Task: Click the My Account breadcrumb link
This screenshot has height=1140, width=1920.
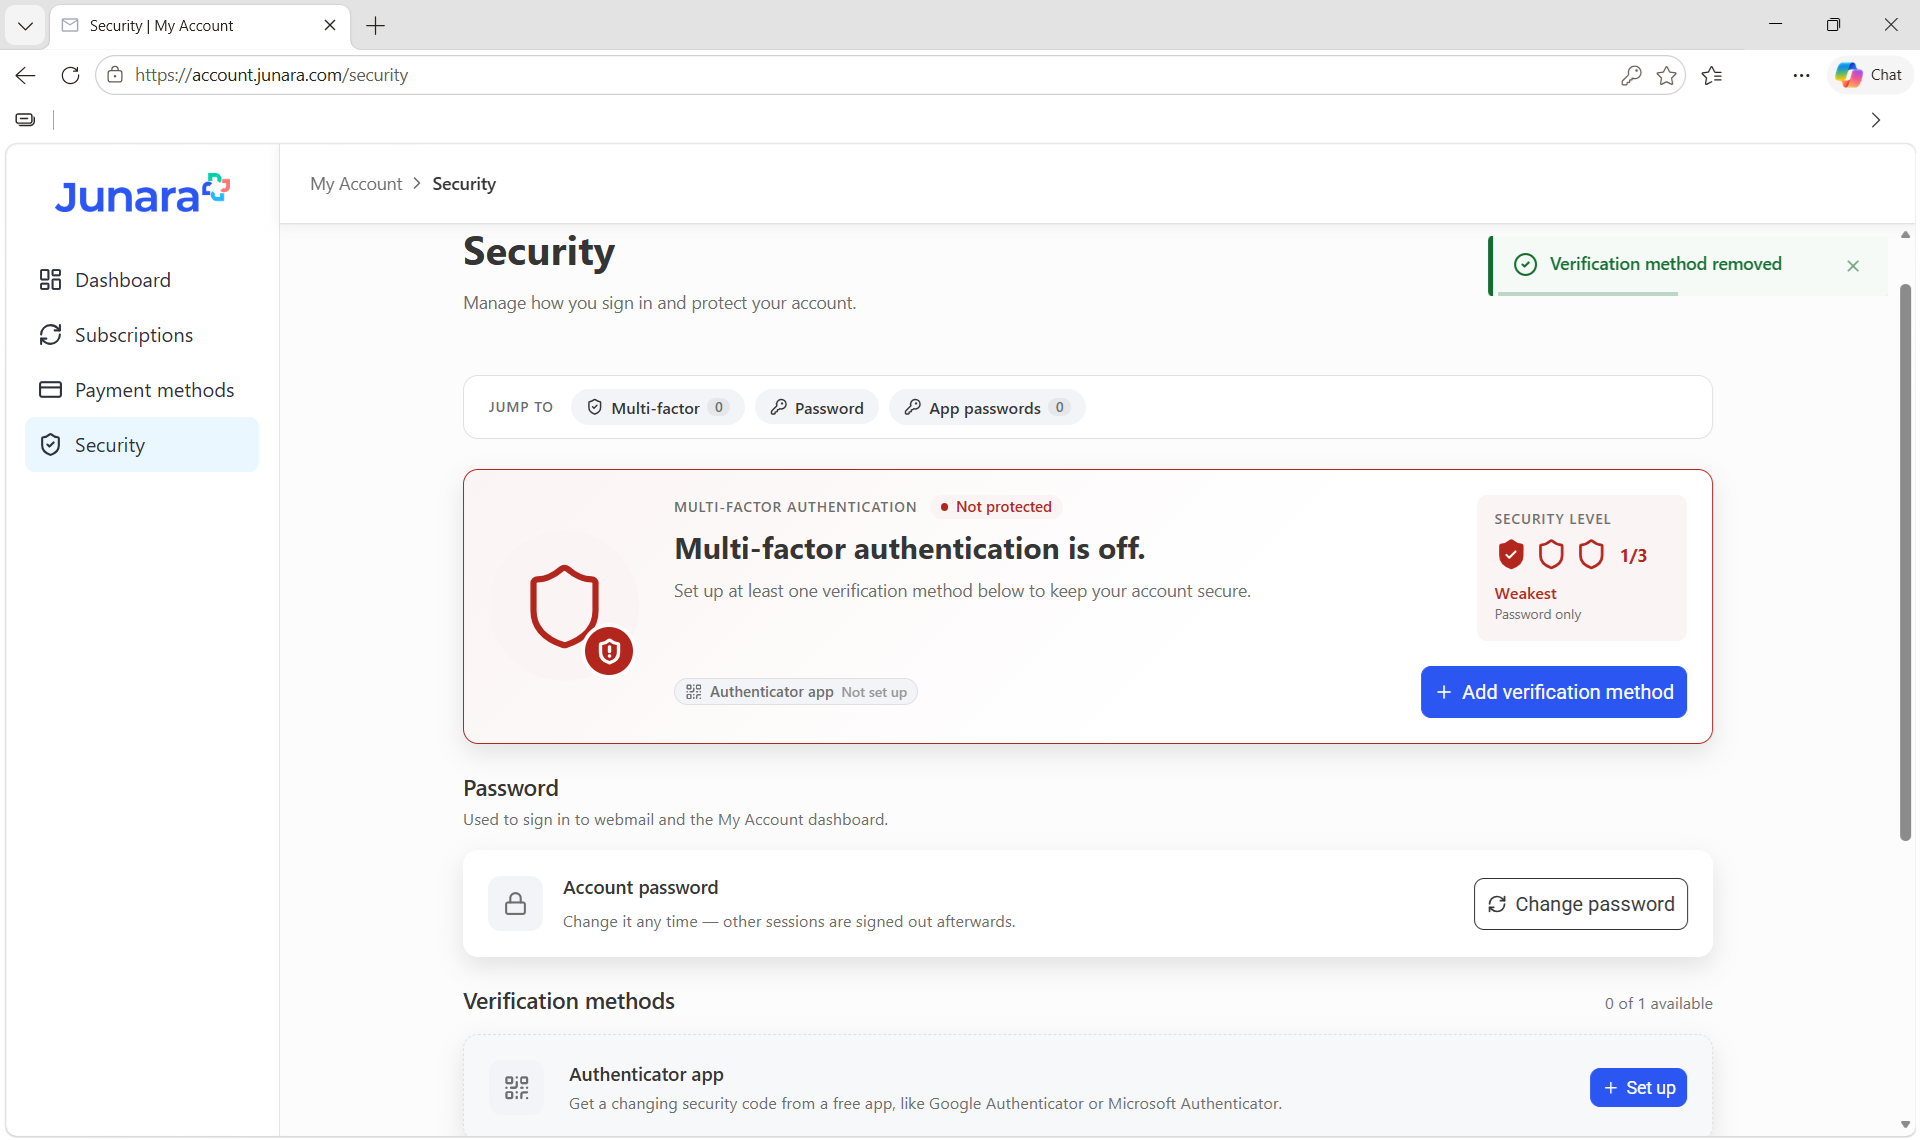Action: [x=356, y=184]
